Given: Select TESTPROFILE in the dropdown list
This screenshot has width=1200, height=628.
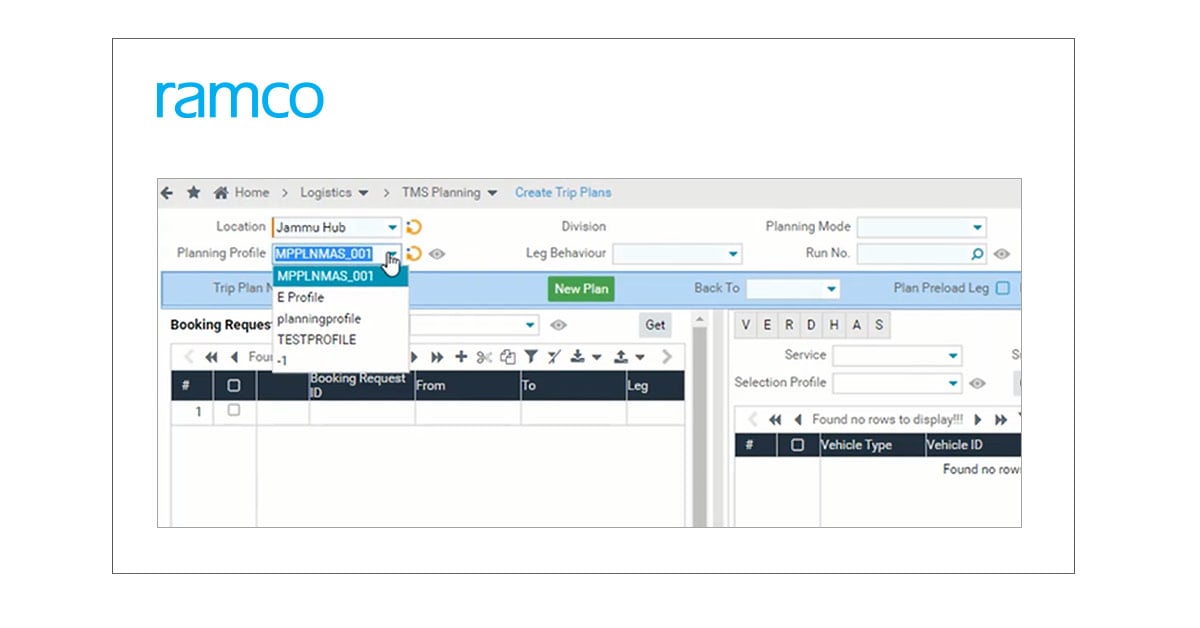Looking at the screenshot, I should point(340,339).
